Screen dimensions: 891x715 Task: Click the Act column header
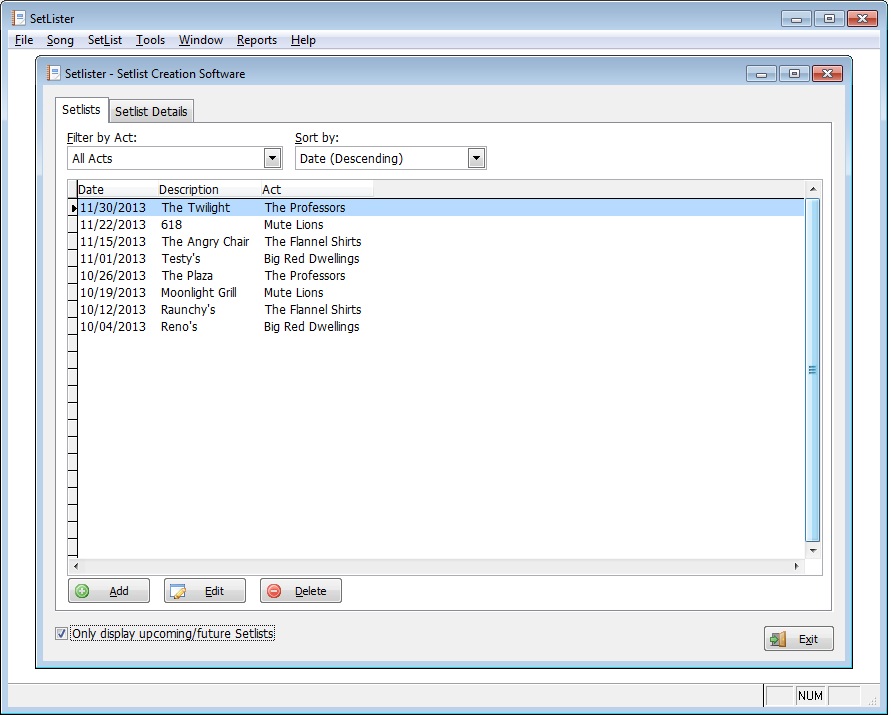coord(272,189)
